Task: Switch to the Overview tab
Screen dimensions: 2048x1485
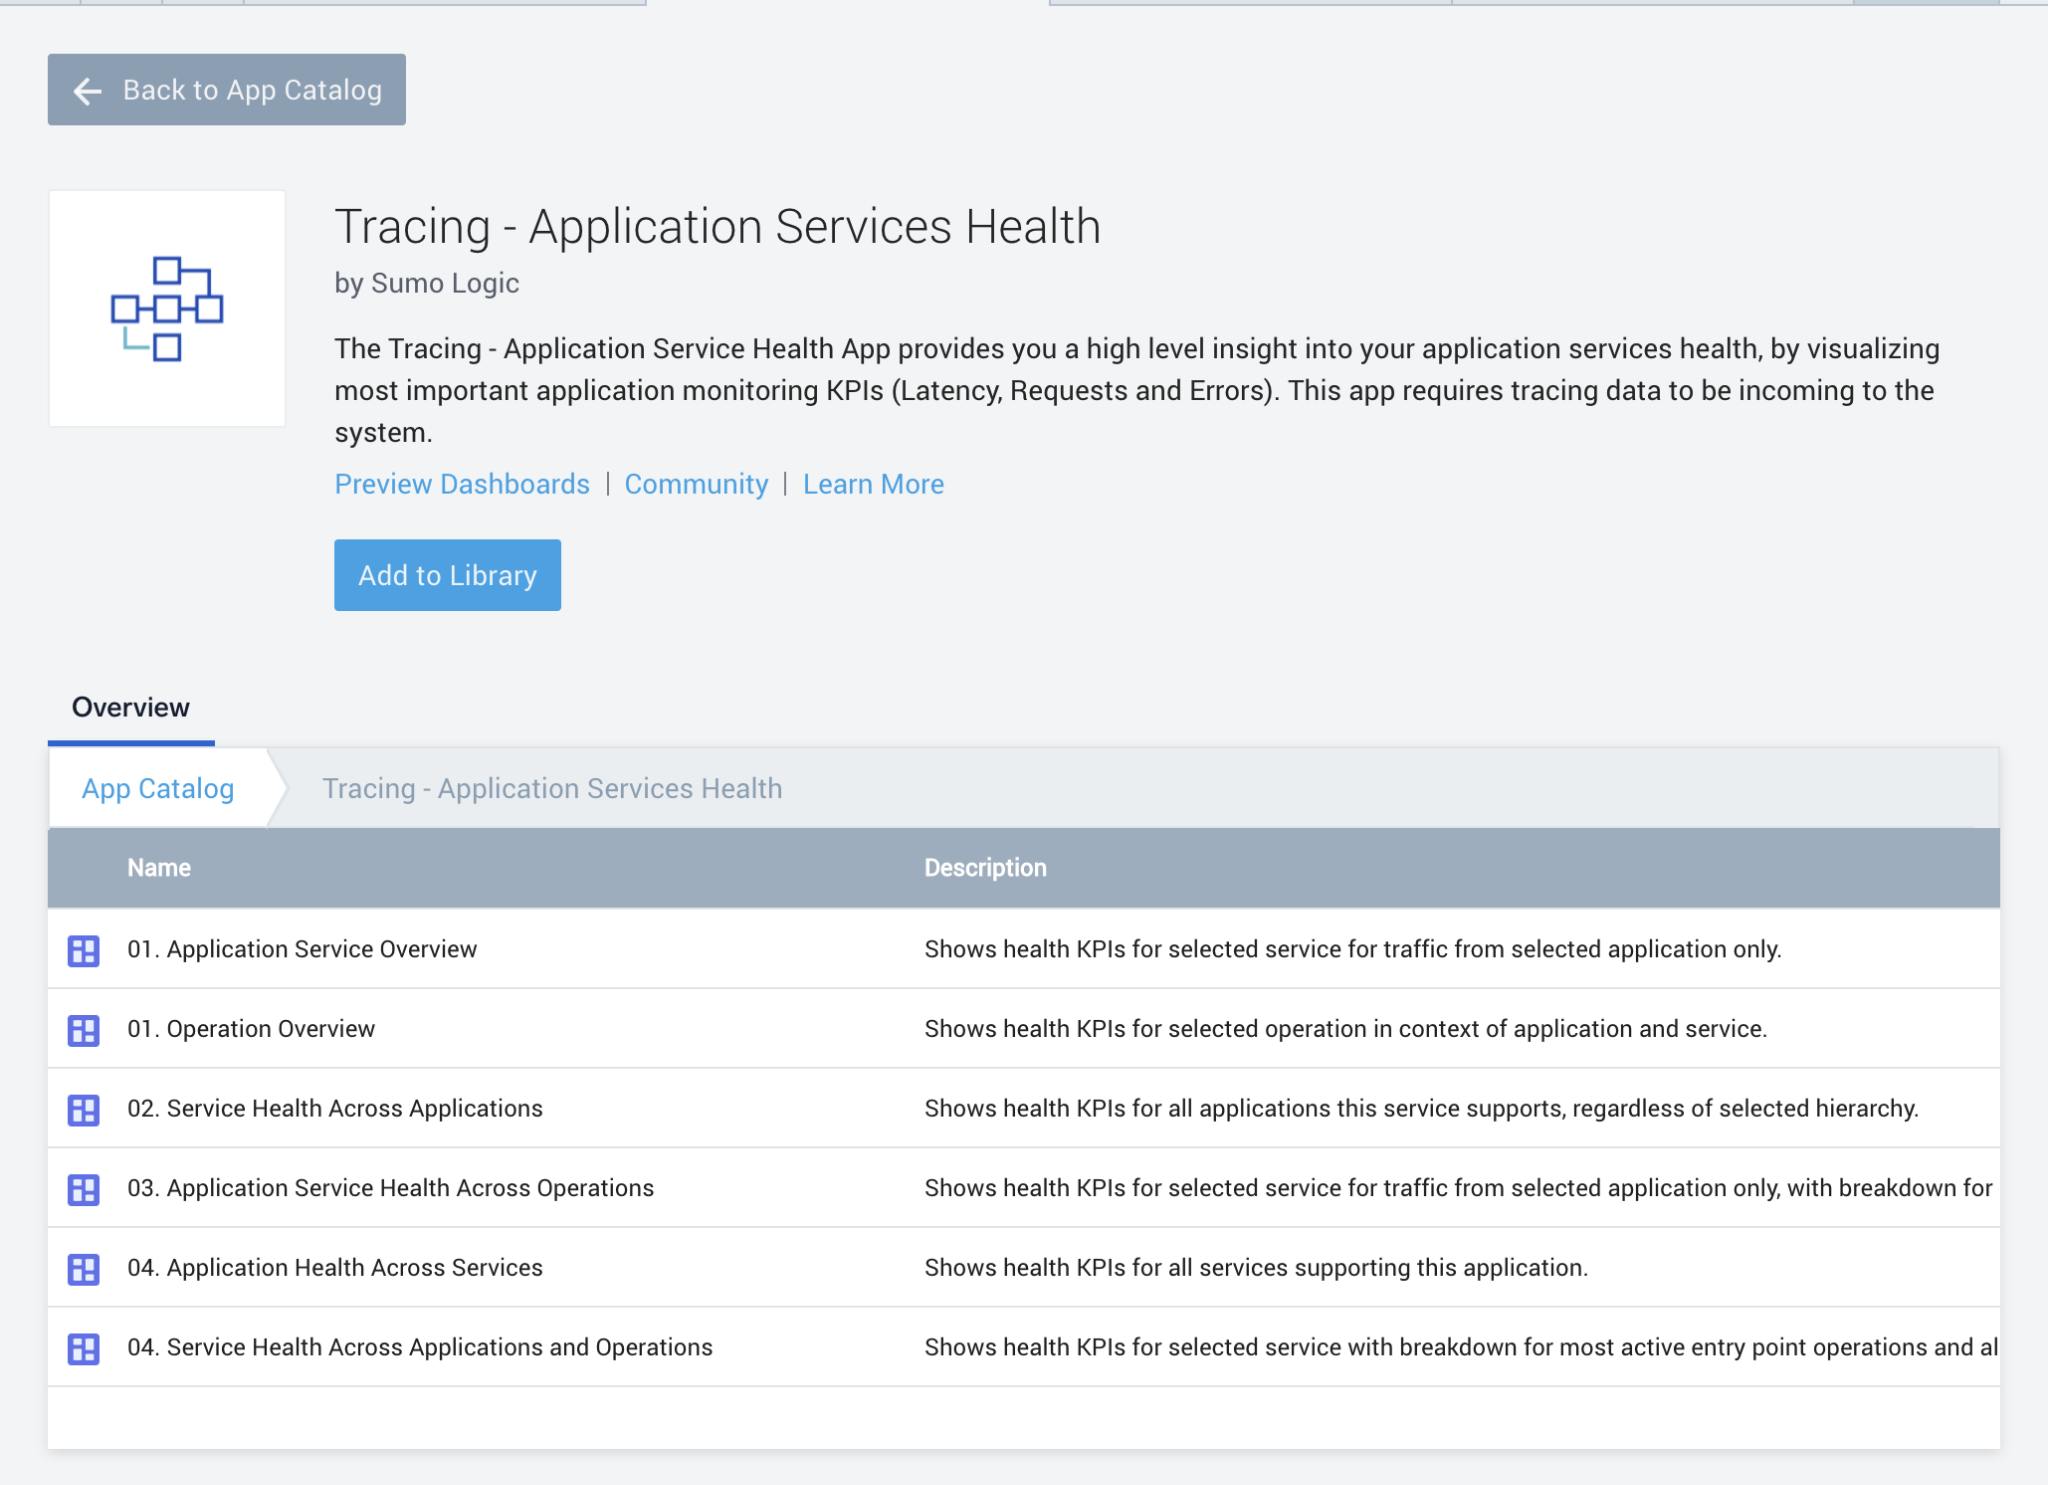Action: click(x=130, y=707)
